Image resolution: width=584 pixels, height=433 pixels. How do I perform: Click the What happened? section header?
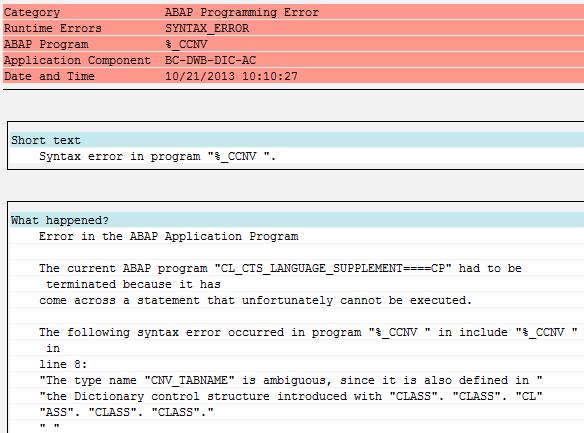tap(60, 220)
